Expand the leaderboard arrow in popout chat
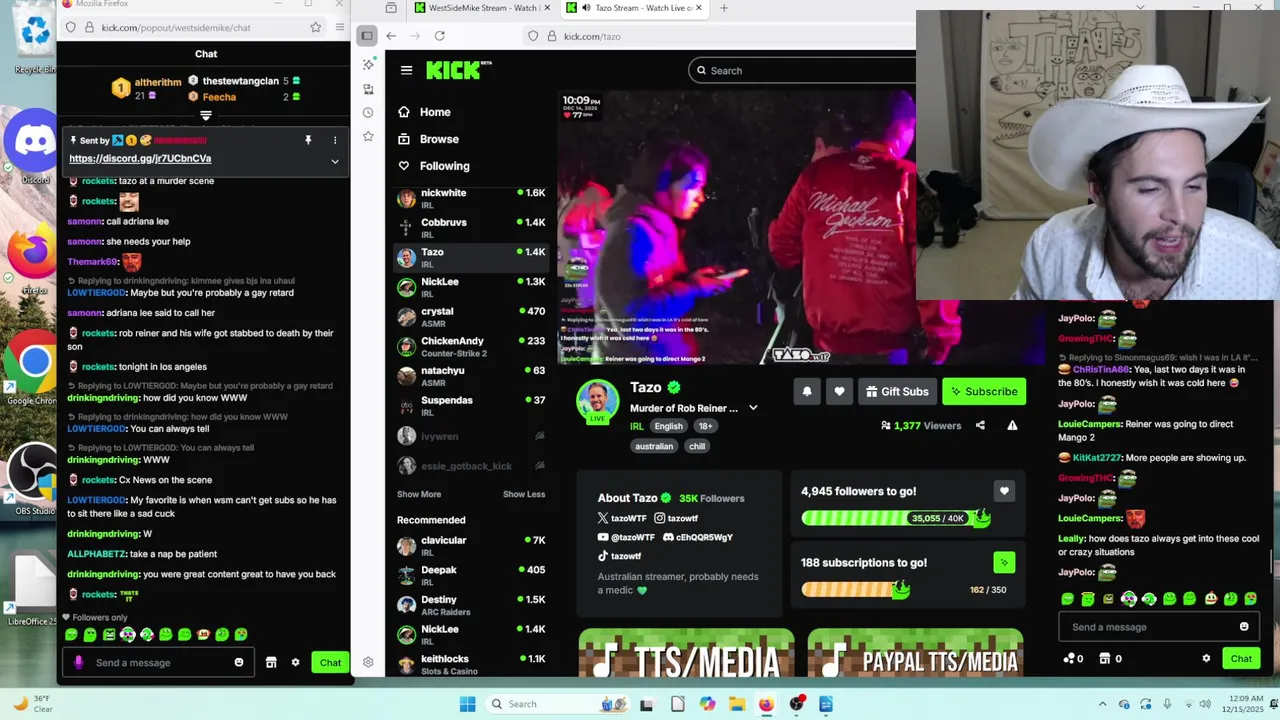1280x720 pixels. pyautogui.click(x=206, y=116)
